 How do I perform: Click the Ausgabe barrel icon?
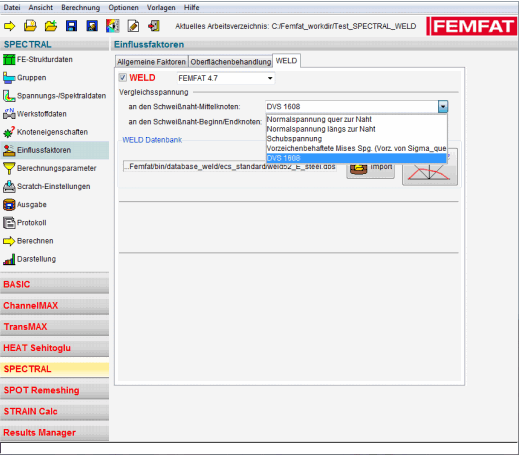coord(9,205)
